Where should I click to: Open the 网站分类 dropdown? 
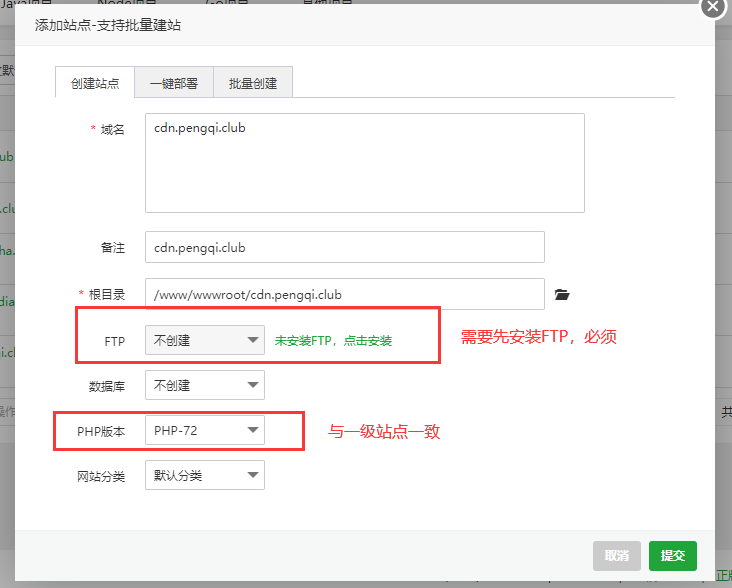pos(204,475)
